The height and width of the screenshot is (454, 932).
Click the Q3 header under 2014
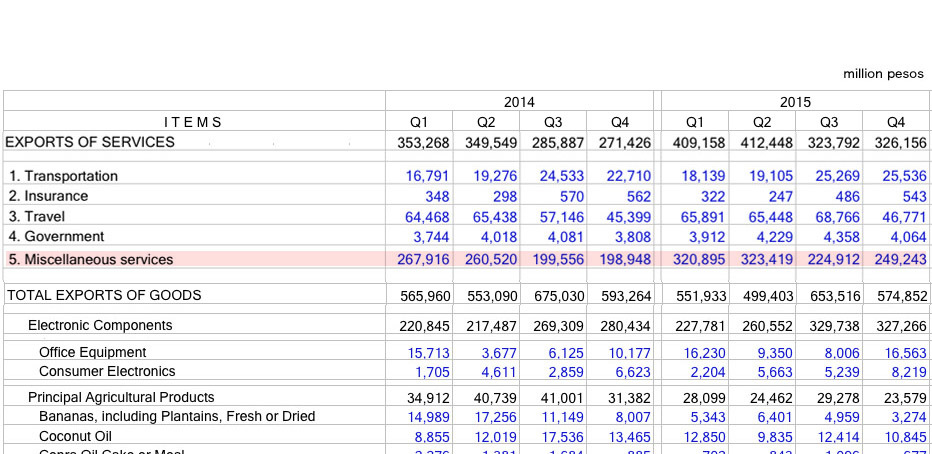tap(553, 122)
